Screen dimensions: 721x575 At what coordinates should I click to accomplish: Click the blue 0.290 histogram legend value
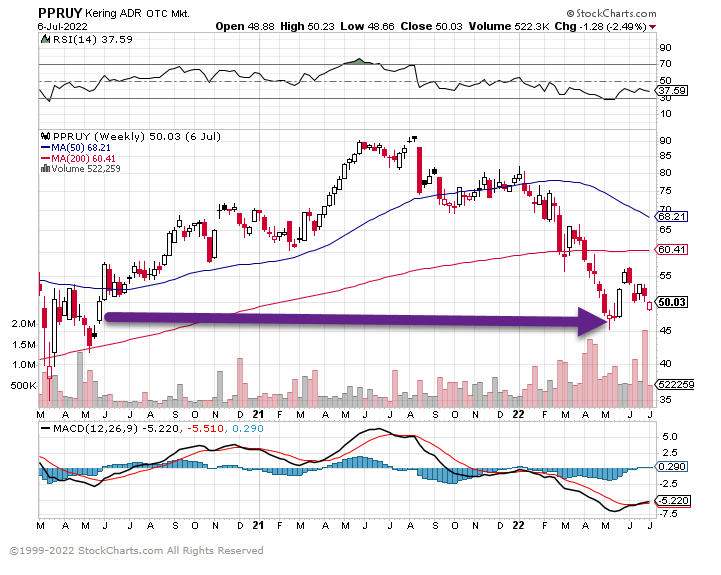[247, 429]
